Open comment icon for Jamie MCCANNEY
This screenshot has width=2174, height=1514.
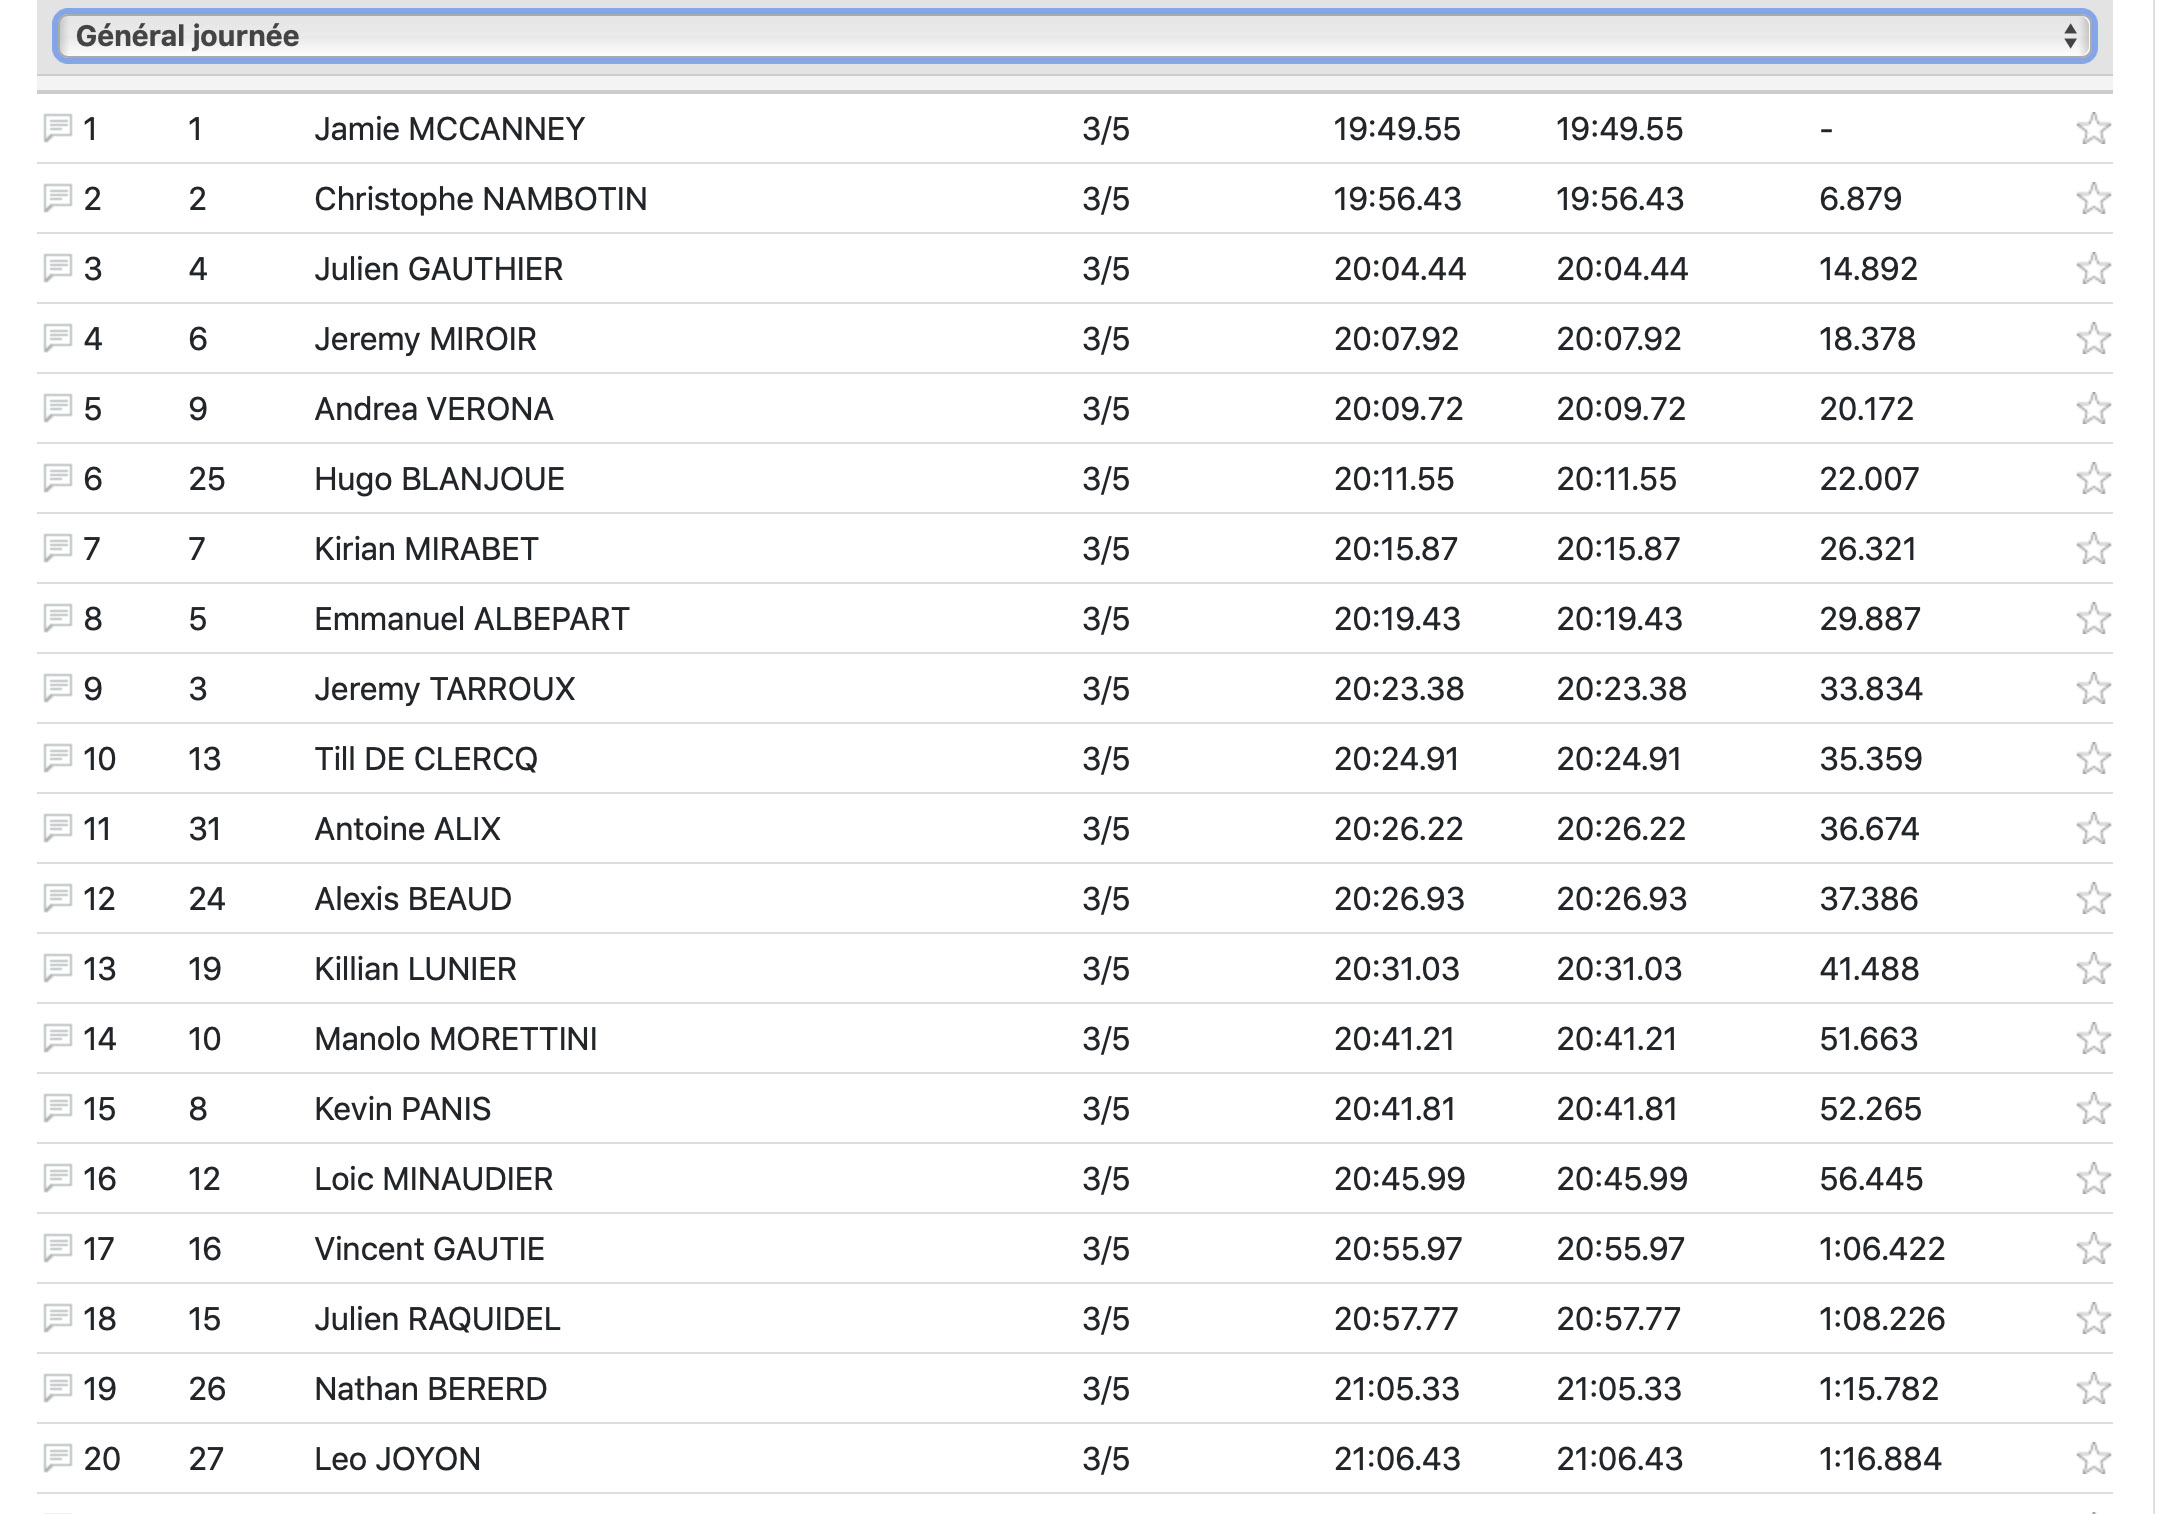58,128
